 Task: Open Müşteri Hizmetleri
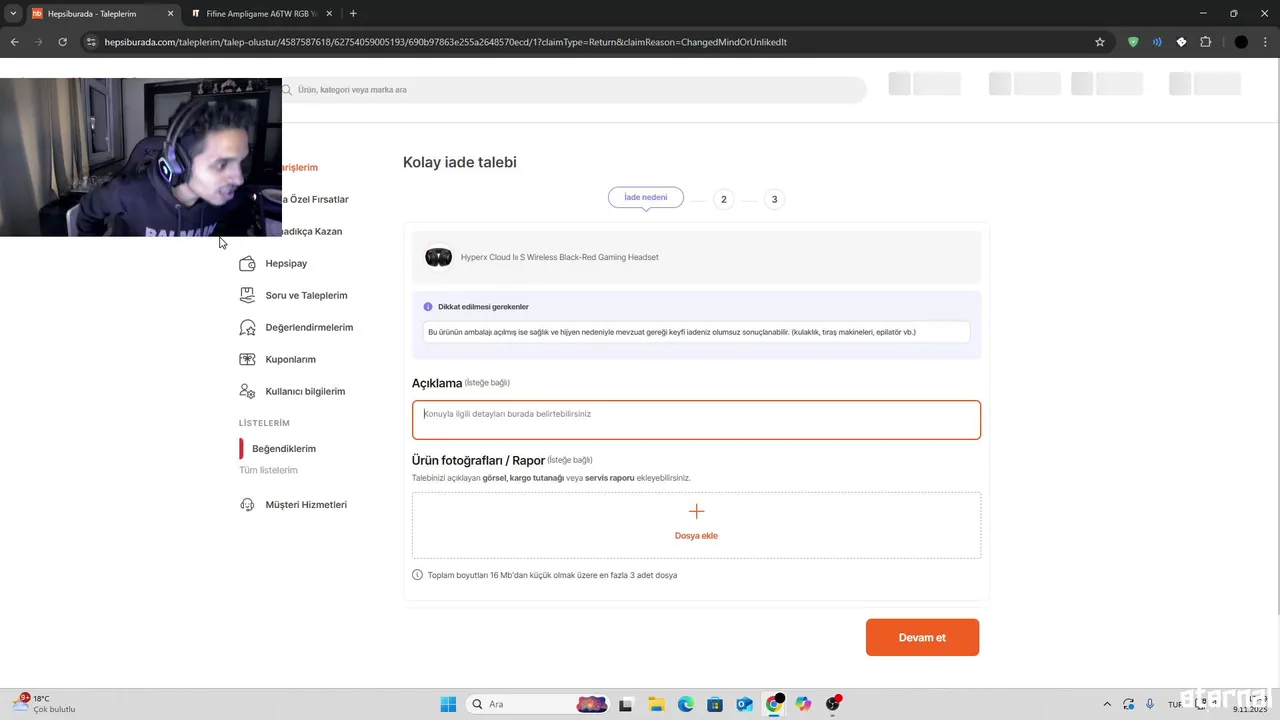tap(306, 505)
